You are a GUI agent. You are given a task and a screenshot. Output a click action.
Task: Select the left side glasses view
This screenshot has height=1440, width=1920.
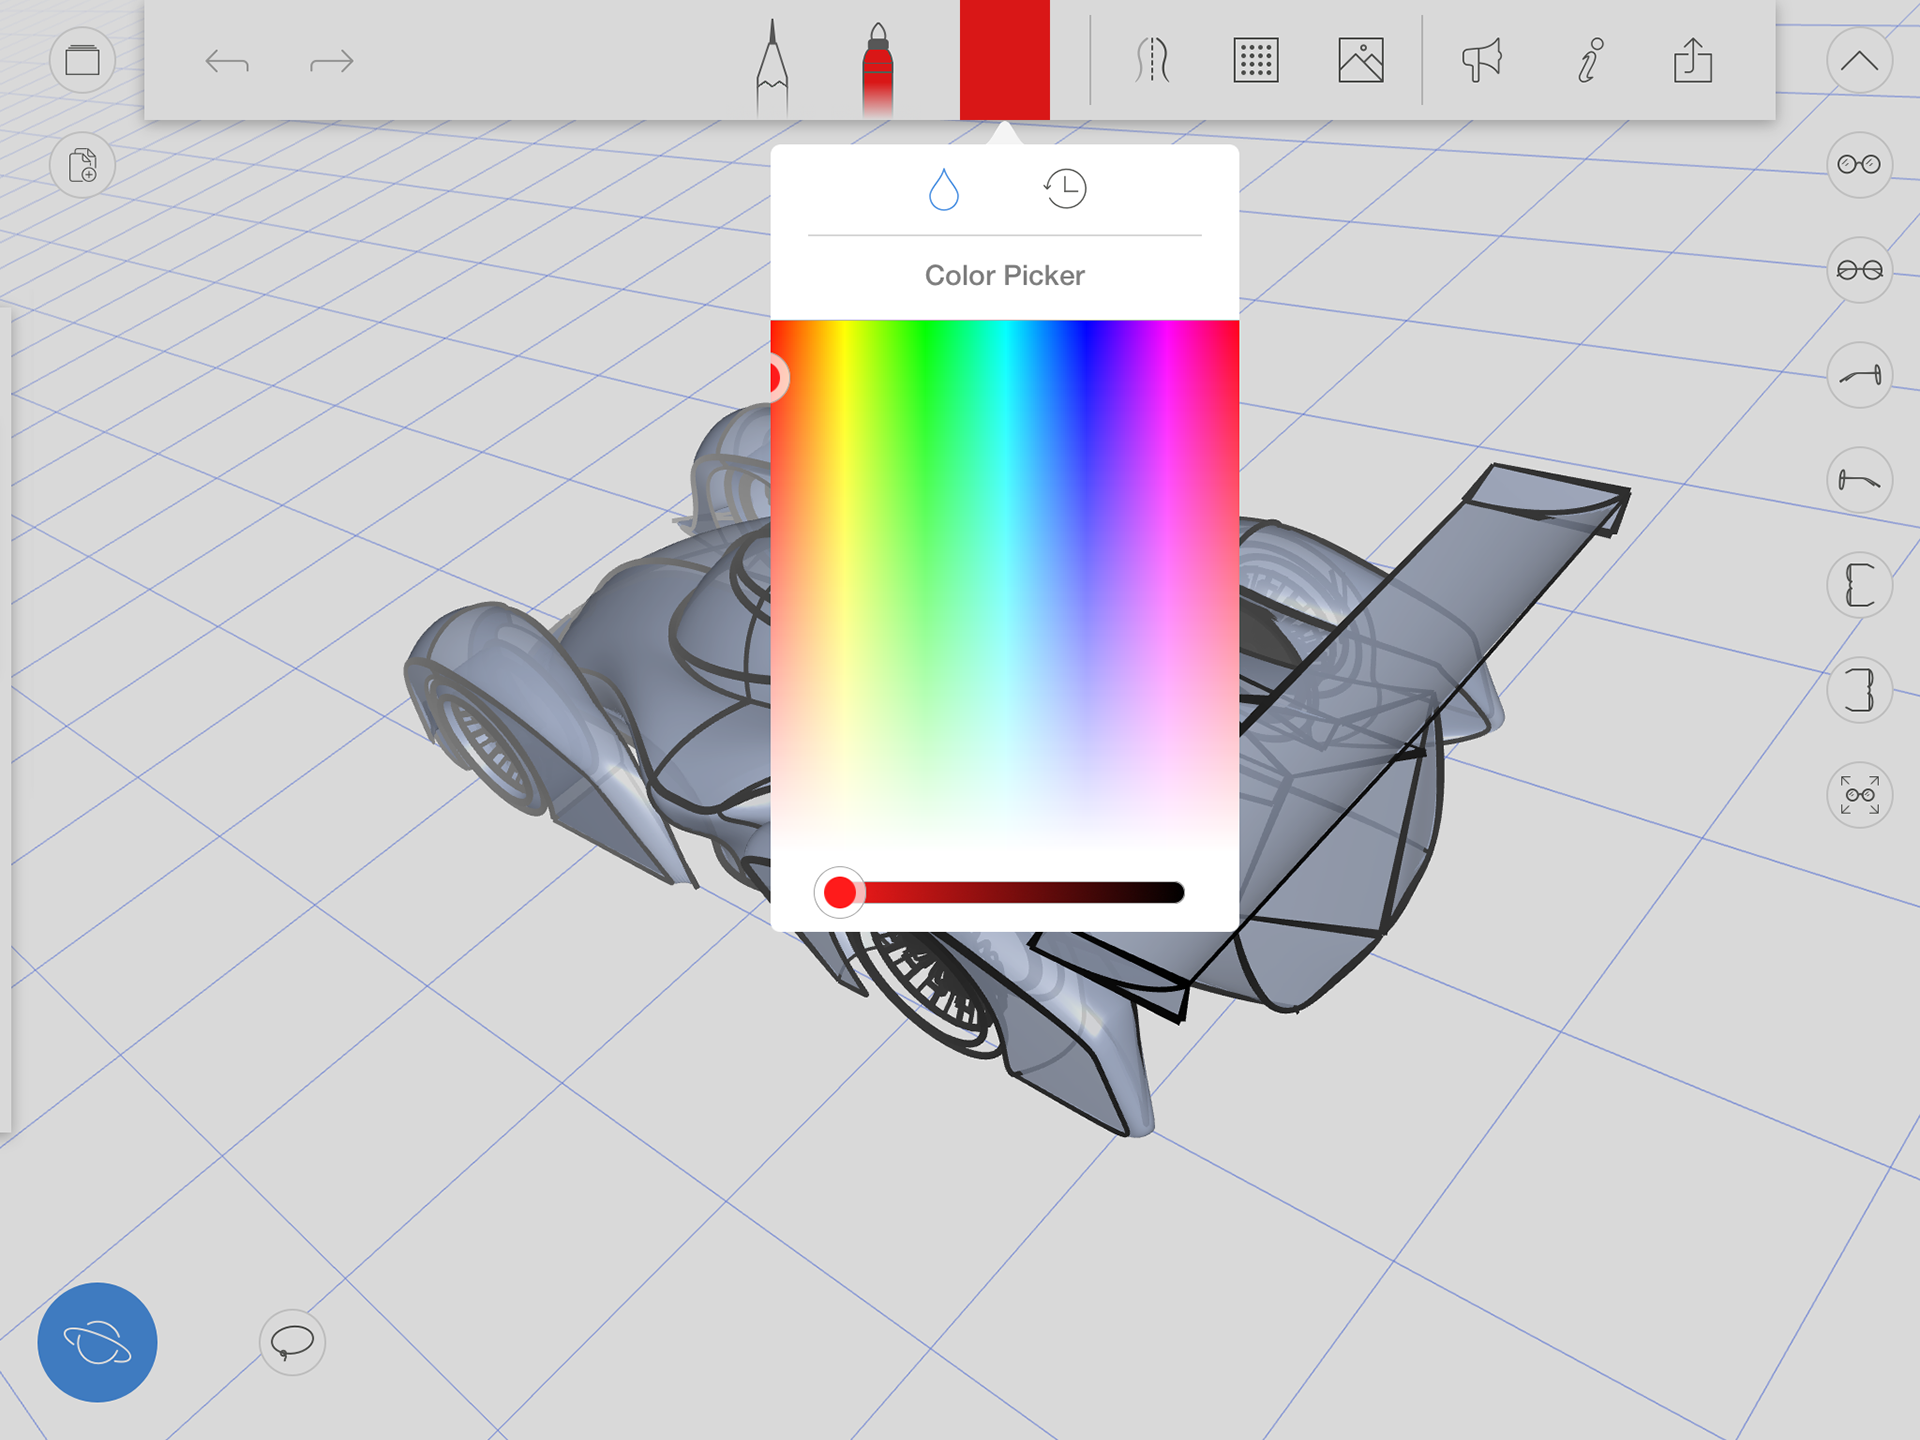click(x=1859, y=480)
